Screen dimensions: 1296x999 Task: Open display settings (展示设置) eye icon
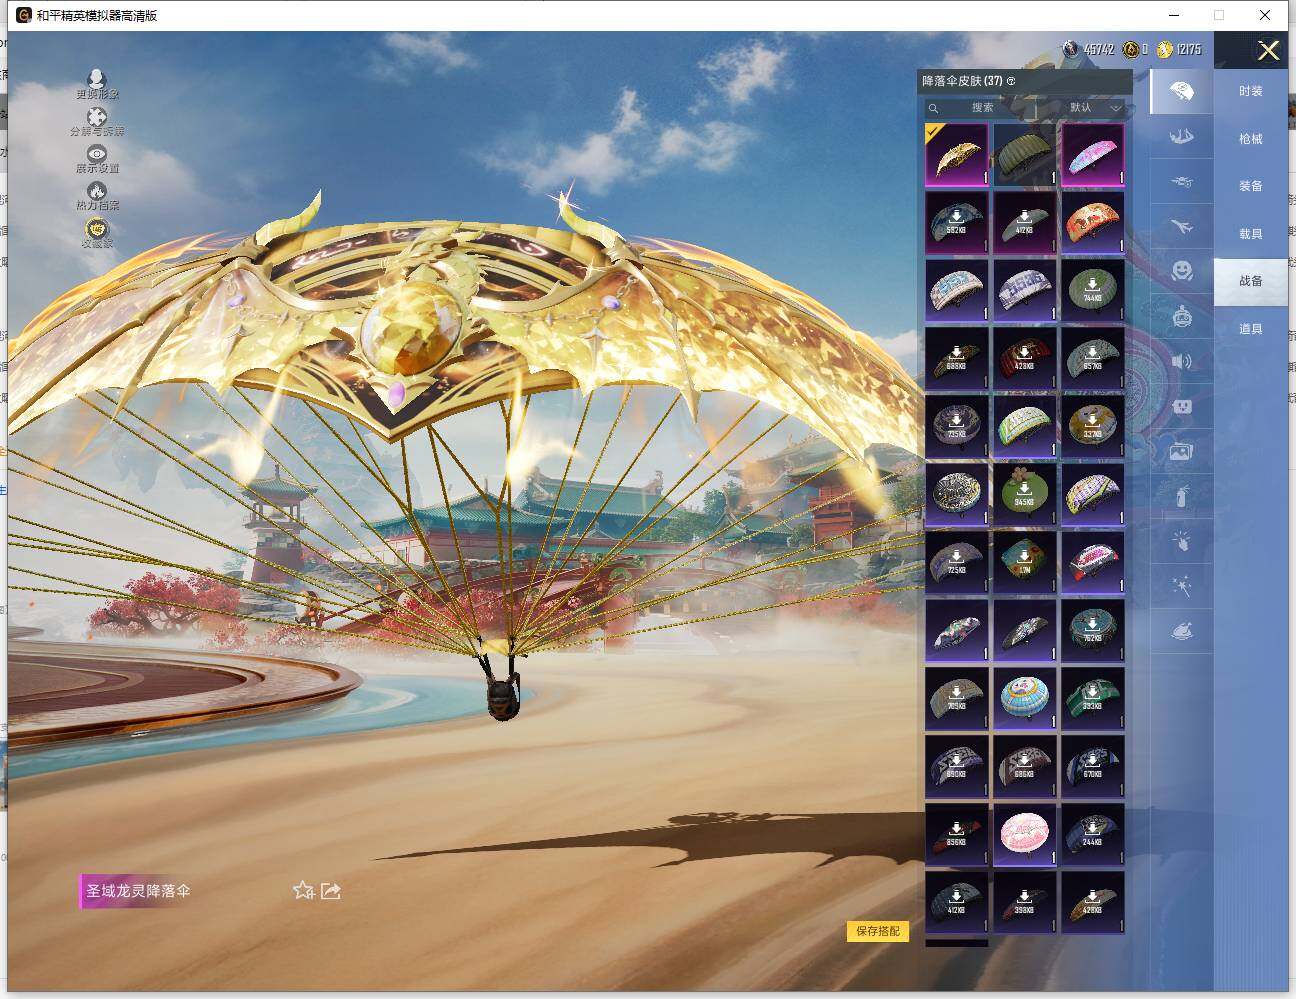click(97, 153)
